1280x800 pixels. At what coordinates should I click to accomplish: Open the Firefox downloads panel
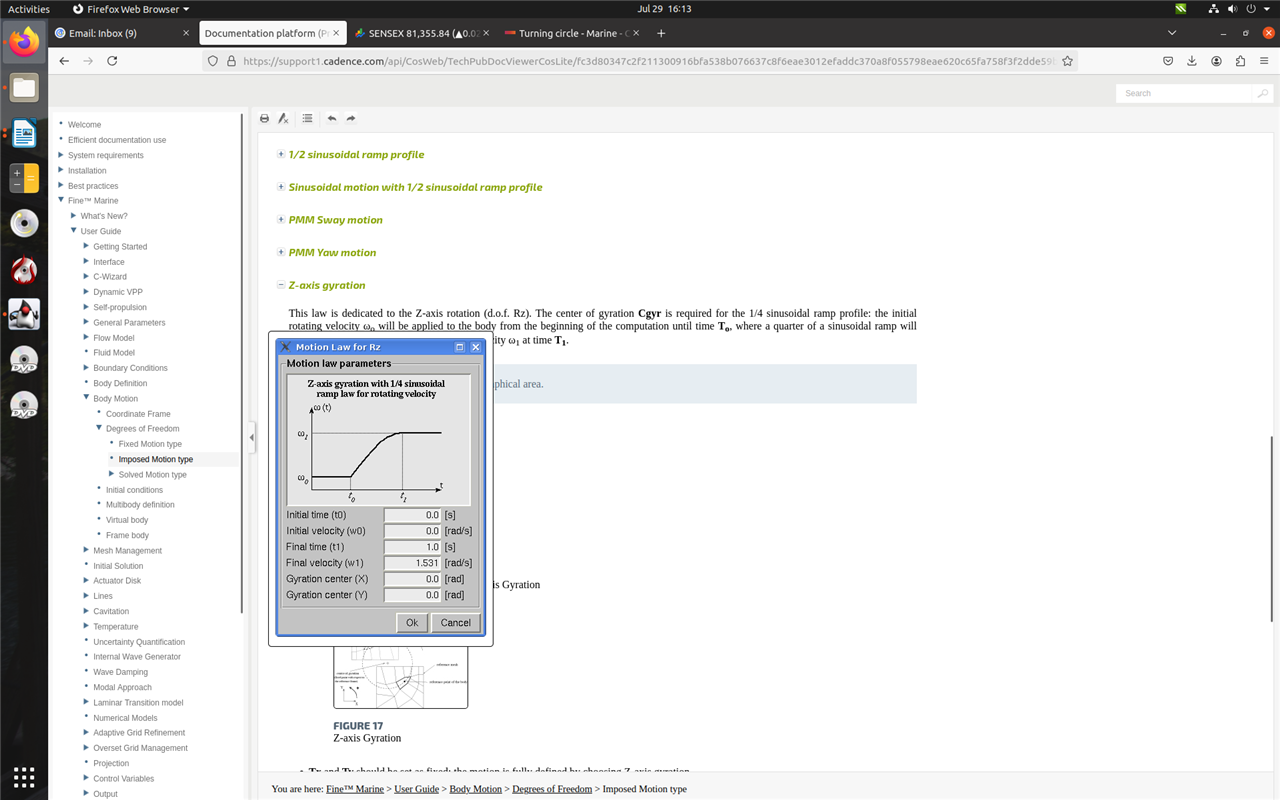[x=1192, y=61]
